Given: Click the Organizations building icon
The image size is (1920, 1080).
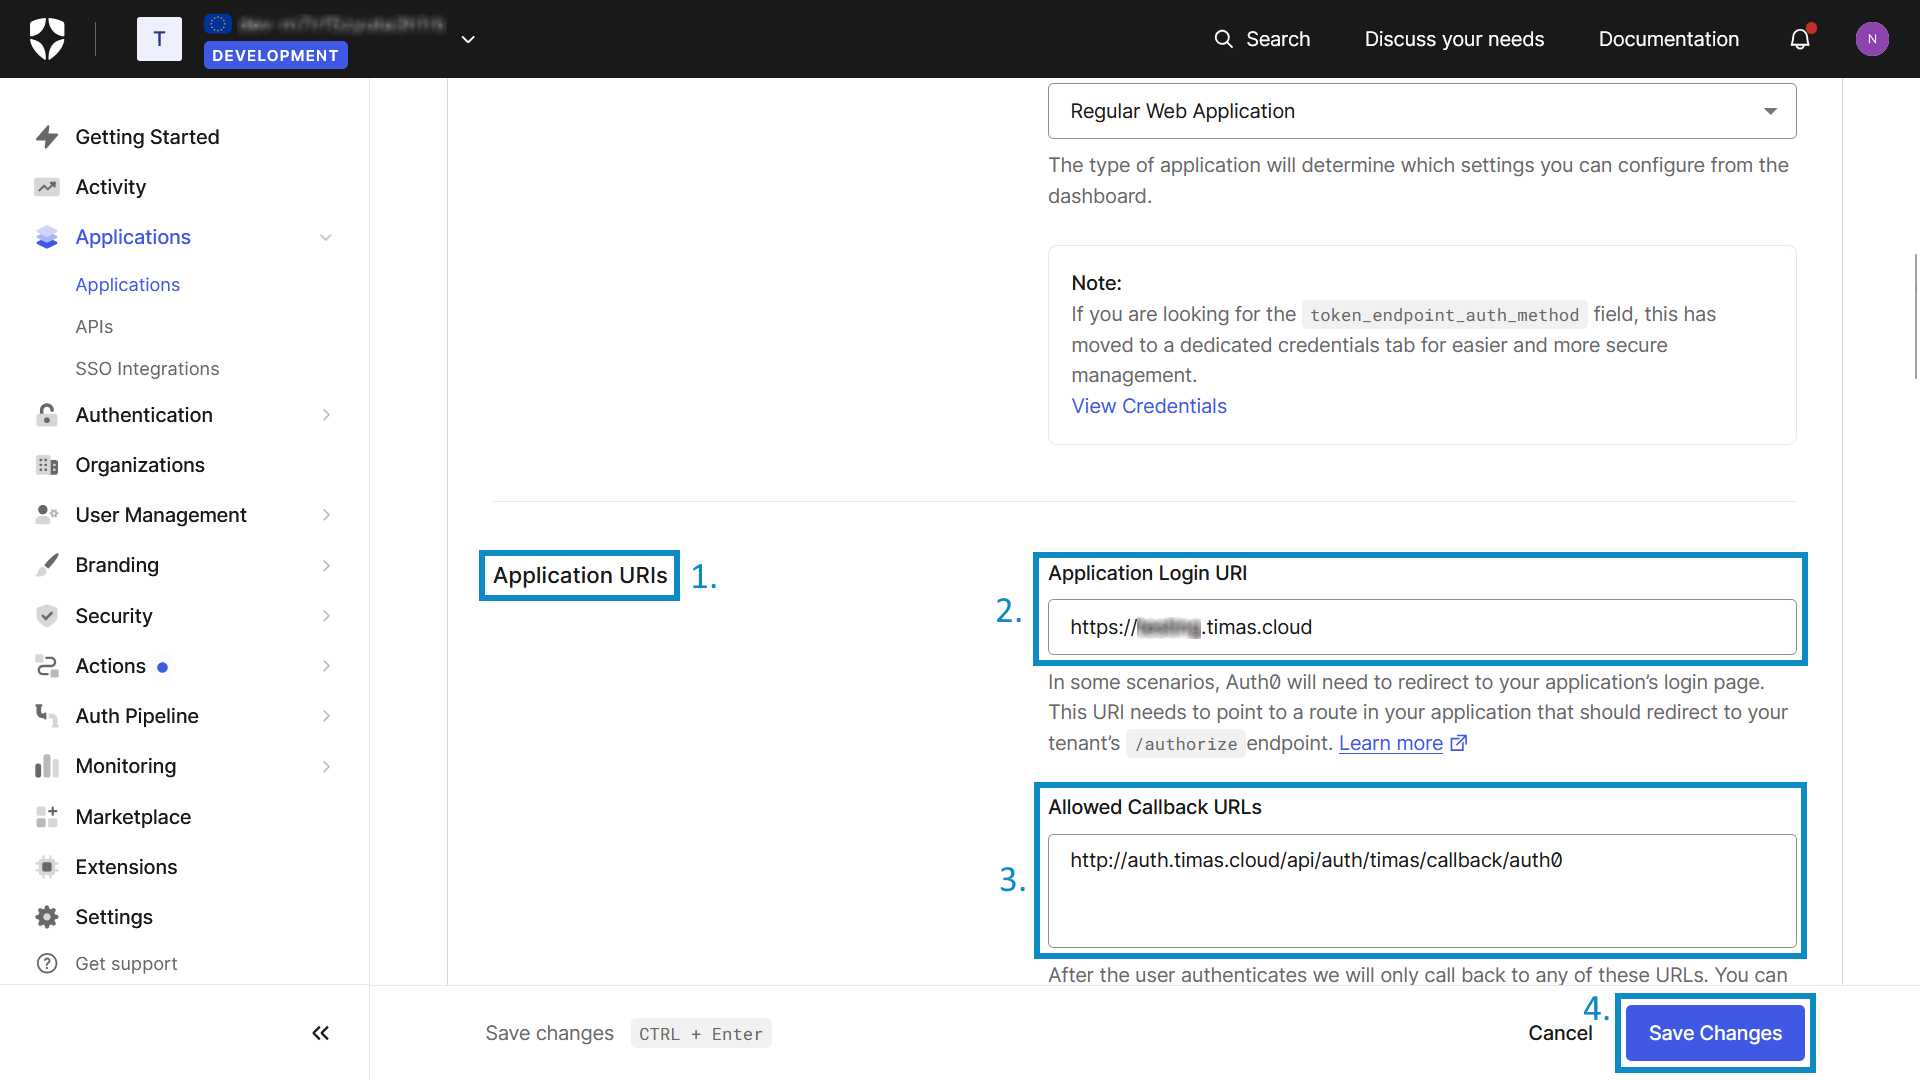Looking at the screenshot, I should point(47,465).
